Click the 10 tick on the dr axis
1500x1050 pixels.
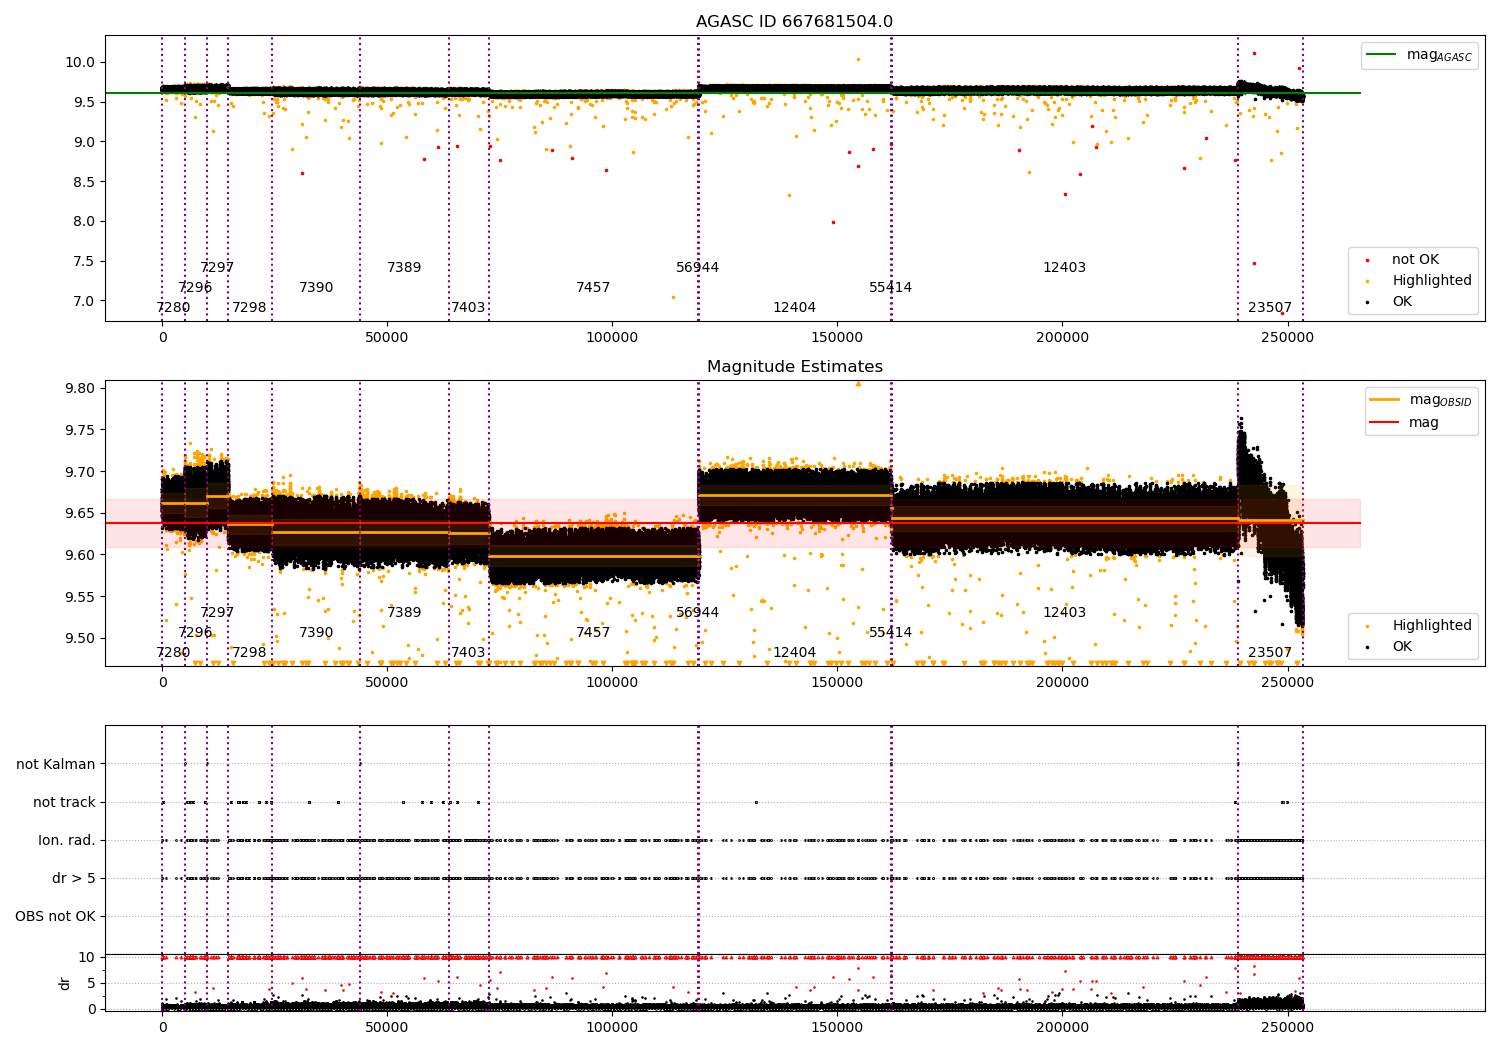pyautogui.click(x=87, y=957)
